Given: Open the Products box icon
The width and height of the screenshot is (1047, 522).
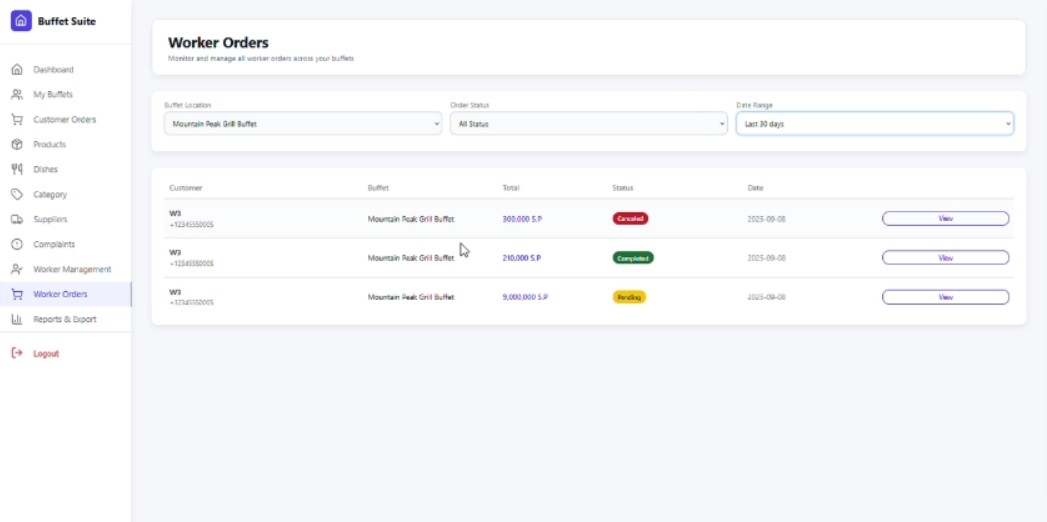Looking at the screenshot, I should 17,145.
